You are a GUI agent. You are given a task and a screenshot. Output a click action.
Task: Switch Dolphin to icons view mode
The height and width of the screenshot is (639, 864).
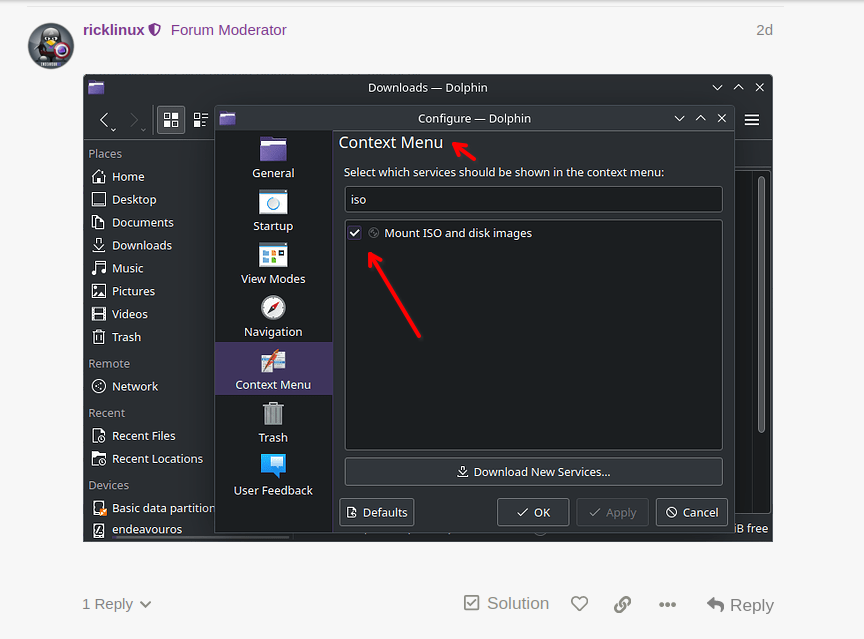[171, 120]
